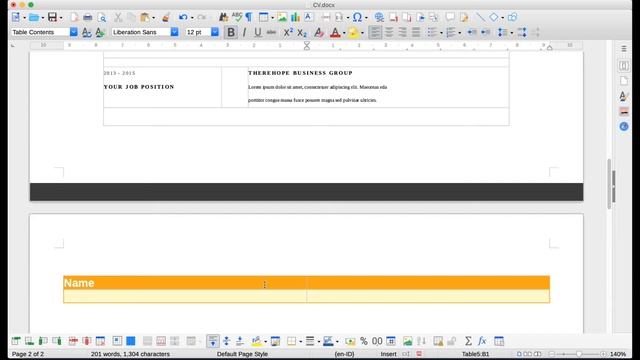
Task: Expand the Liberation Sans font name dropdown
Action: pyautogui.click(x=174, y=32)
